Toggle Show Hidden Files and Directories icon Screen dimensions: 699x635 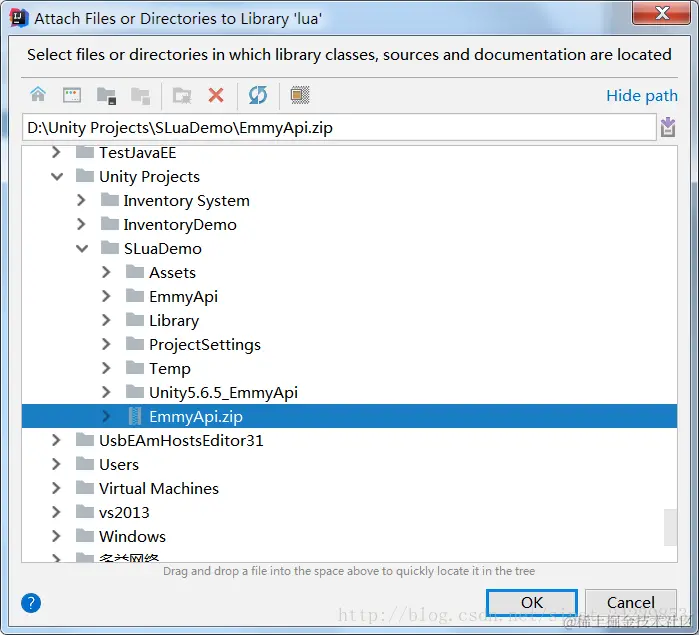pos(300,95)
